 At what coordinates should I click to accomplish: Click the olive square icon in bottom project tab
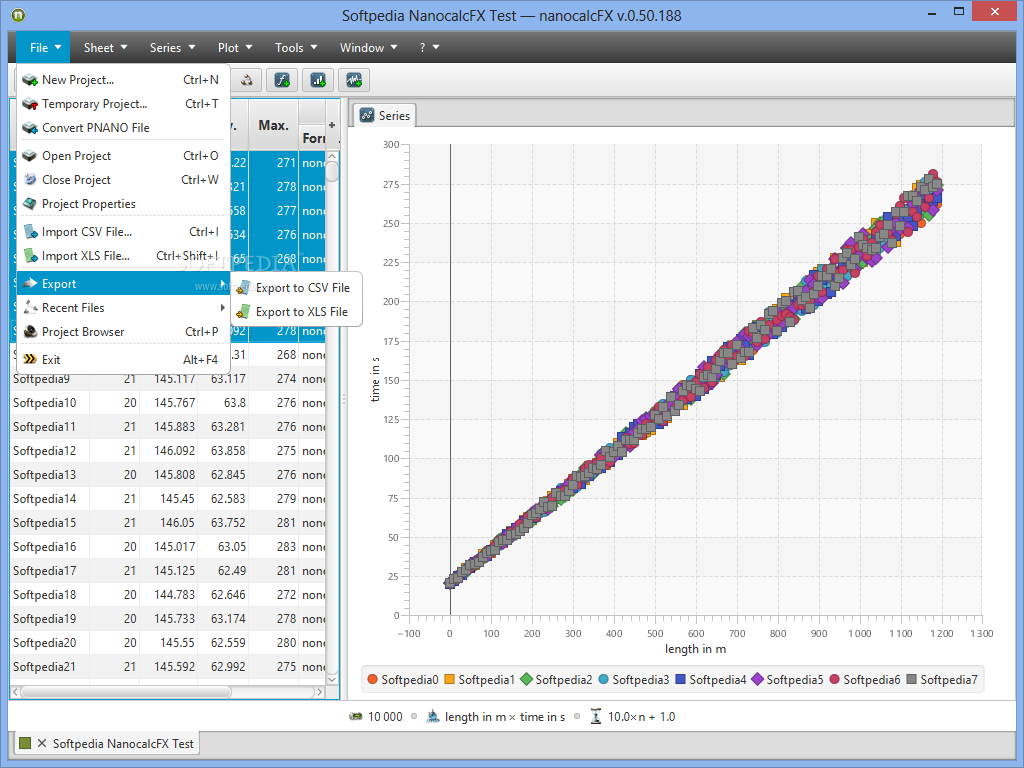click(x=25, y=743)
